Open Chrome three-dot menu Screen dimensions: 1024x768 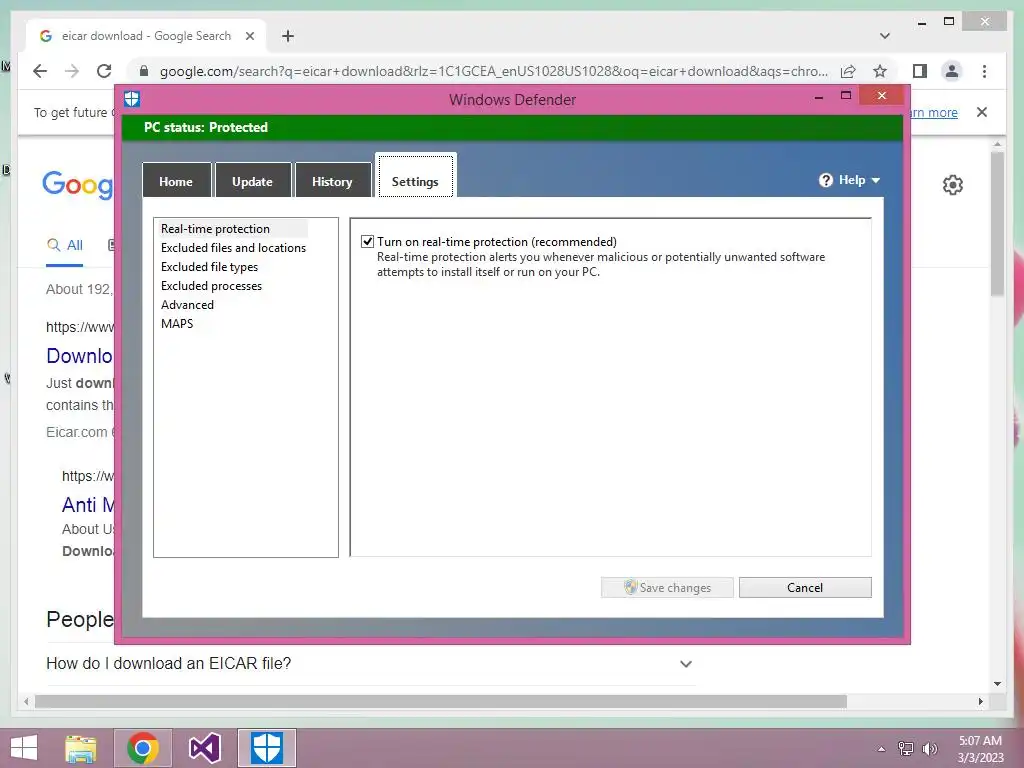(x=984, y=71)
